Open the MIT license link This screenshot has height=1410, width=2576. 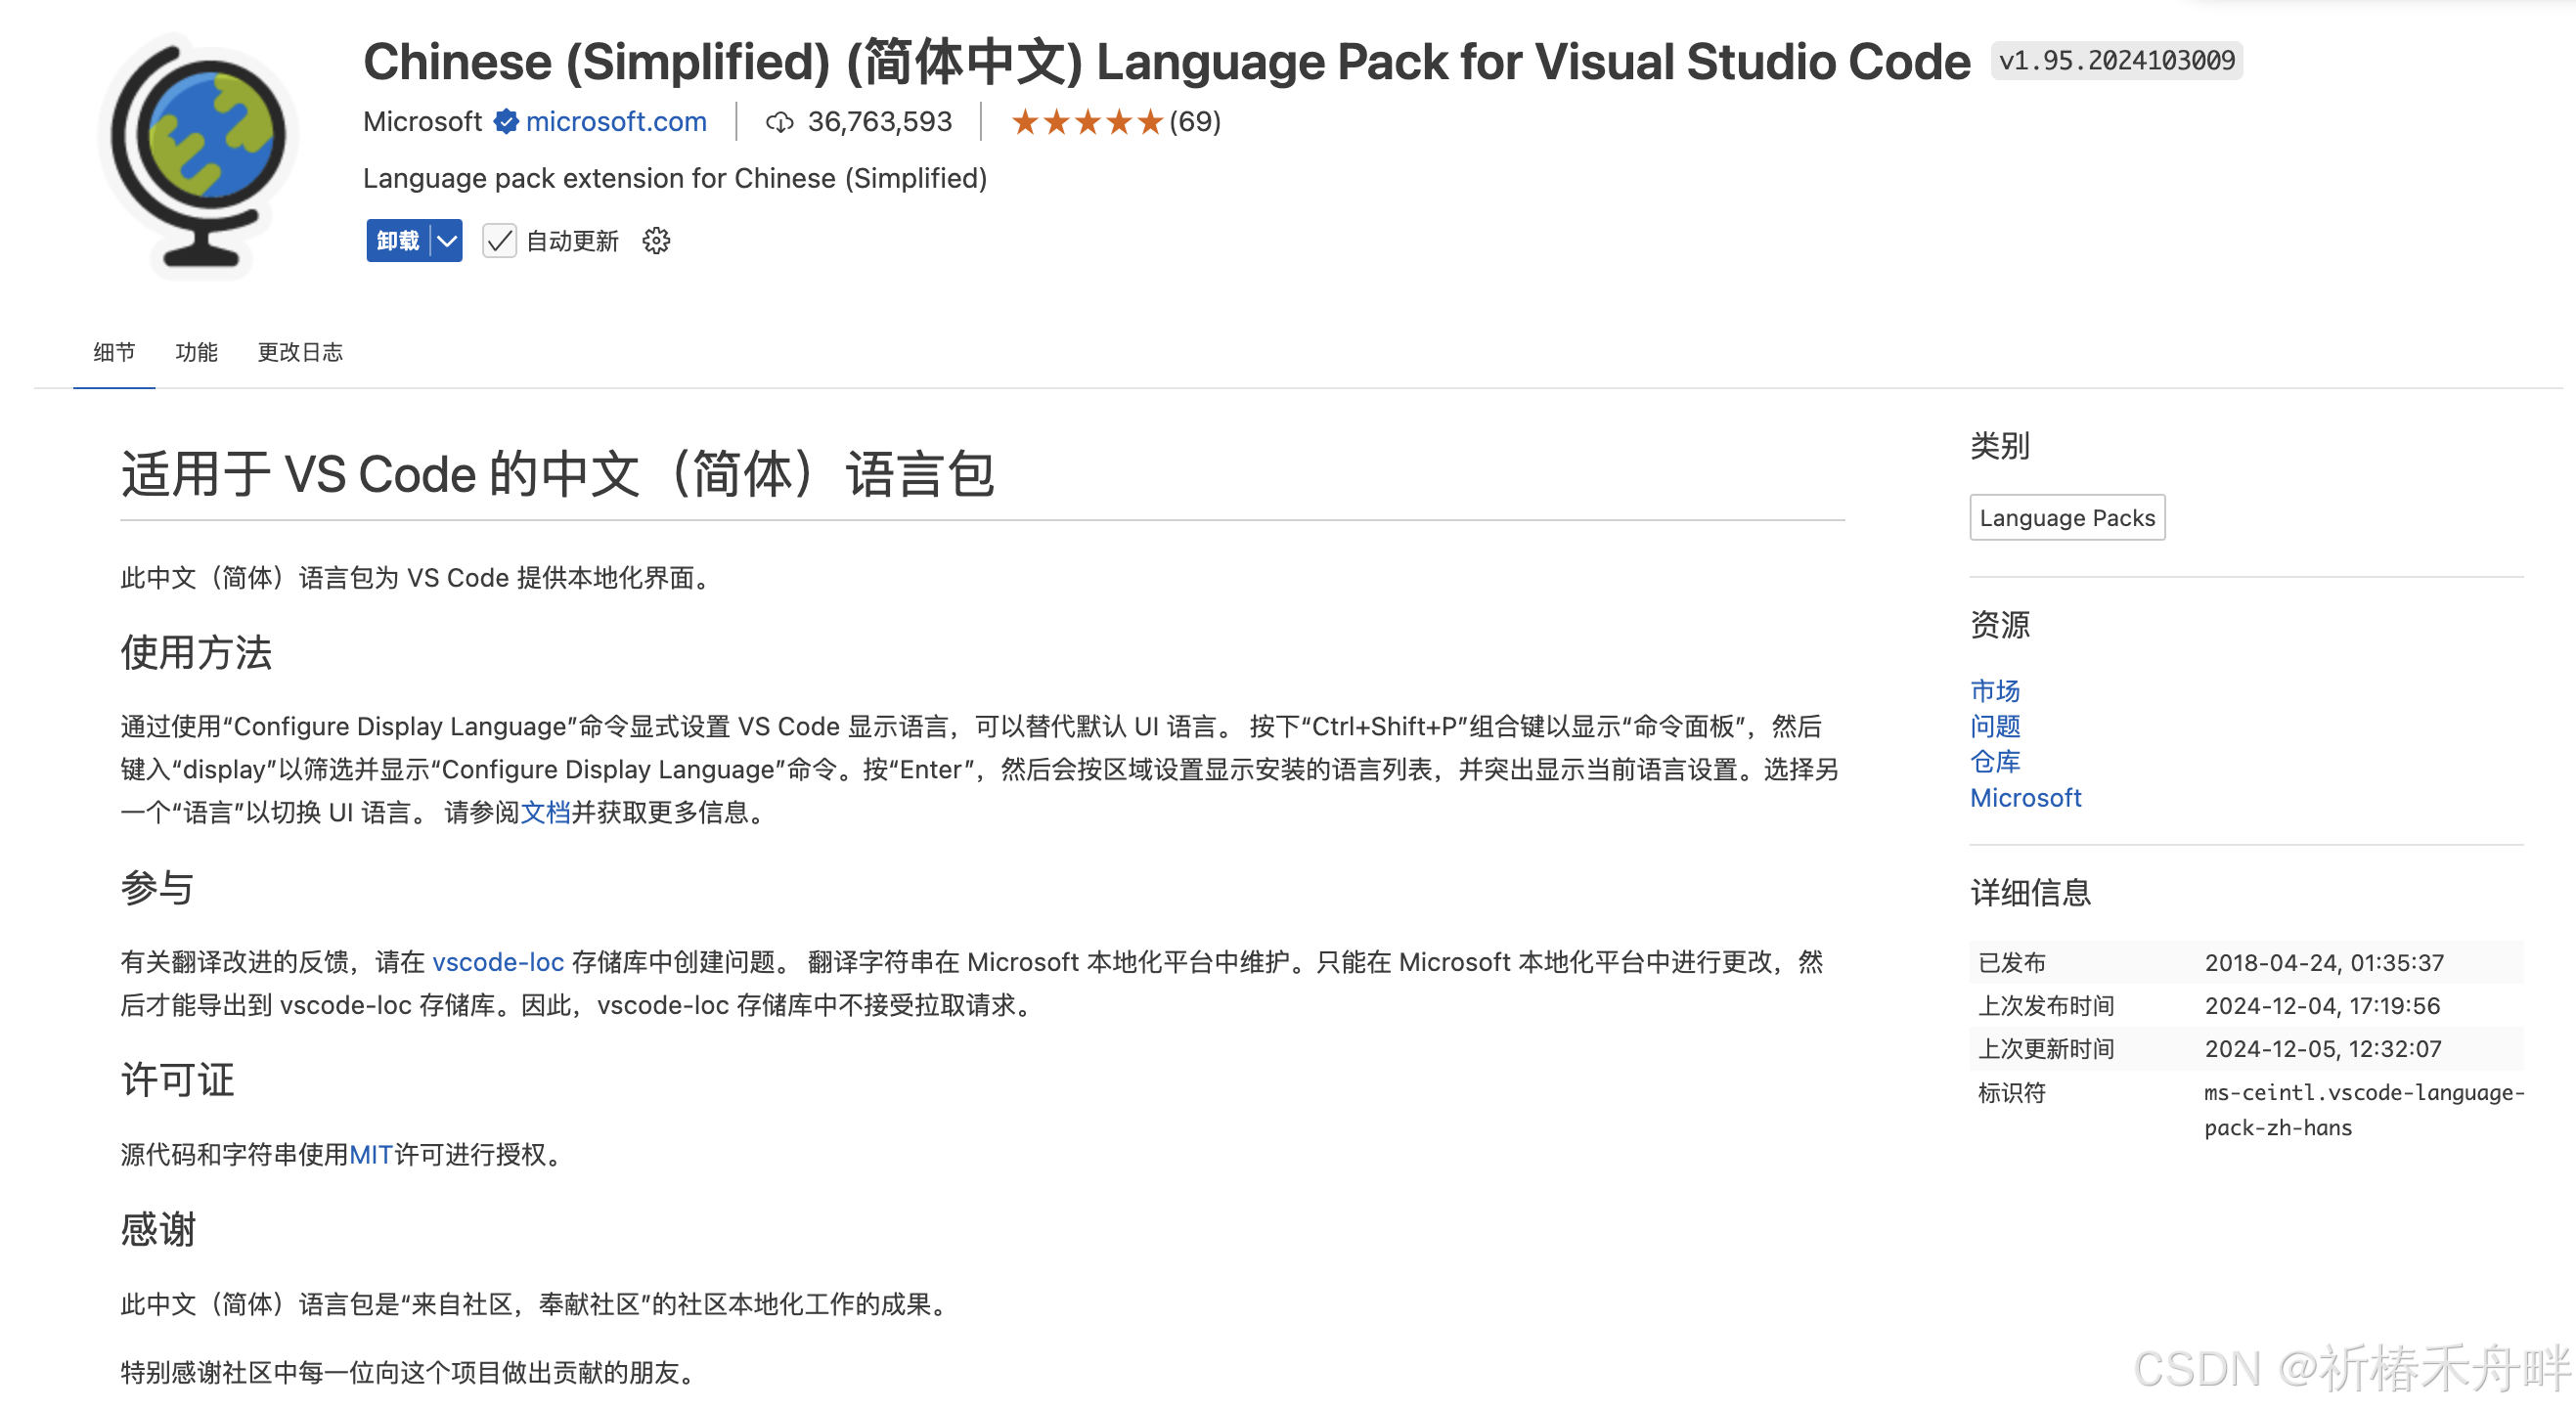pos(371,1155)
